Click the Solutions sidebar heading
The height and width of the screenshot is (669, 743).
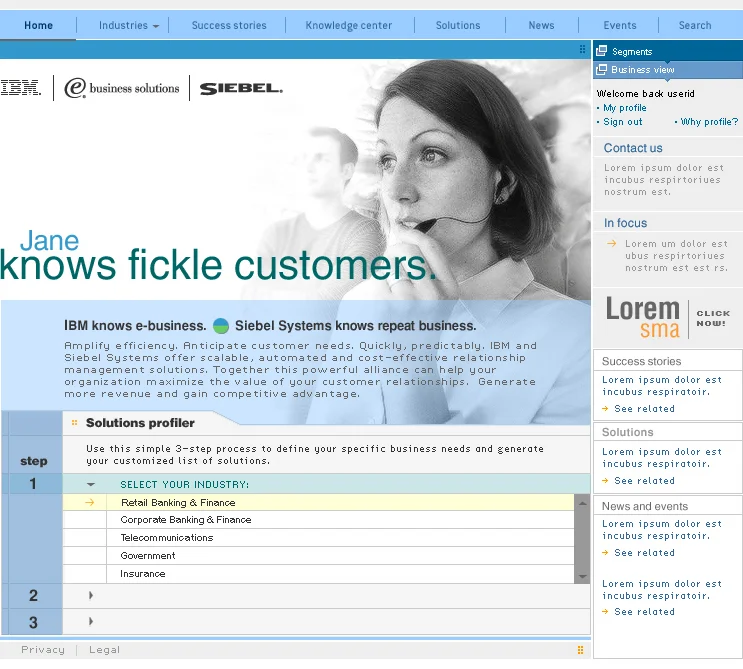tap(627, 433)
